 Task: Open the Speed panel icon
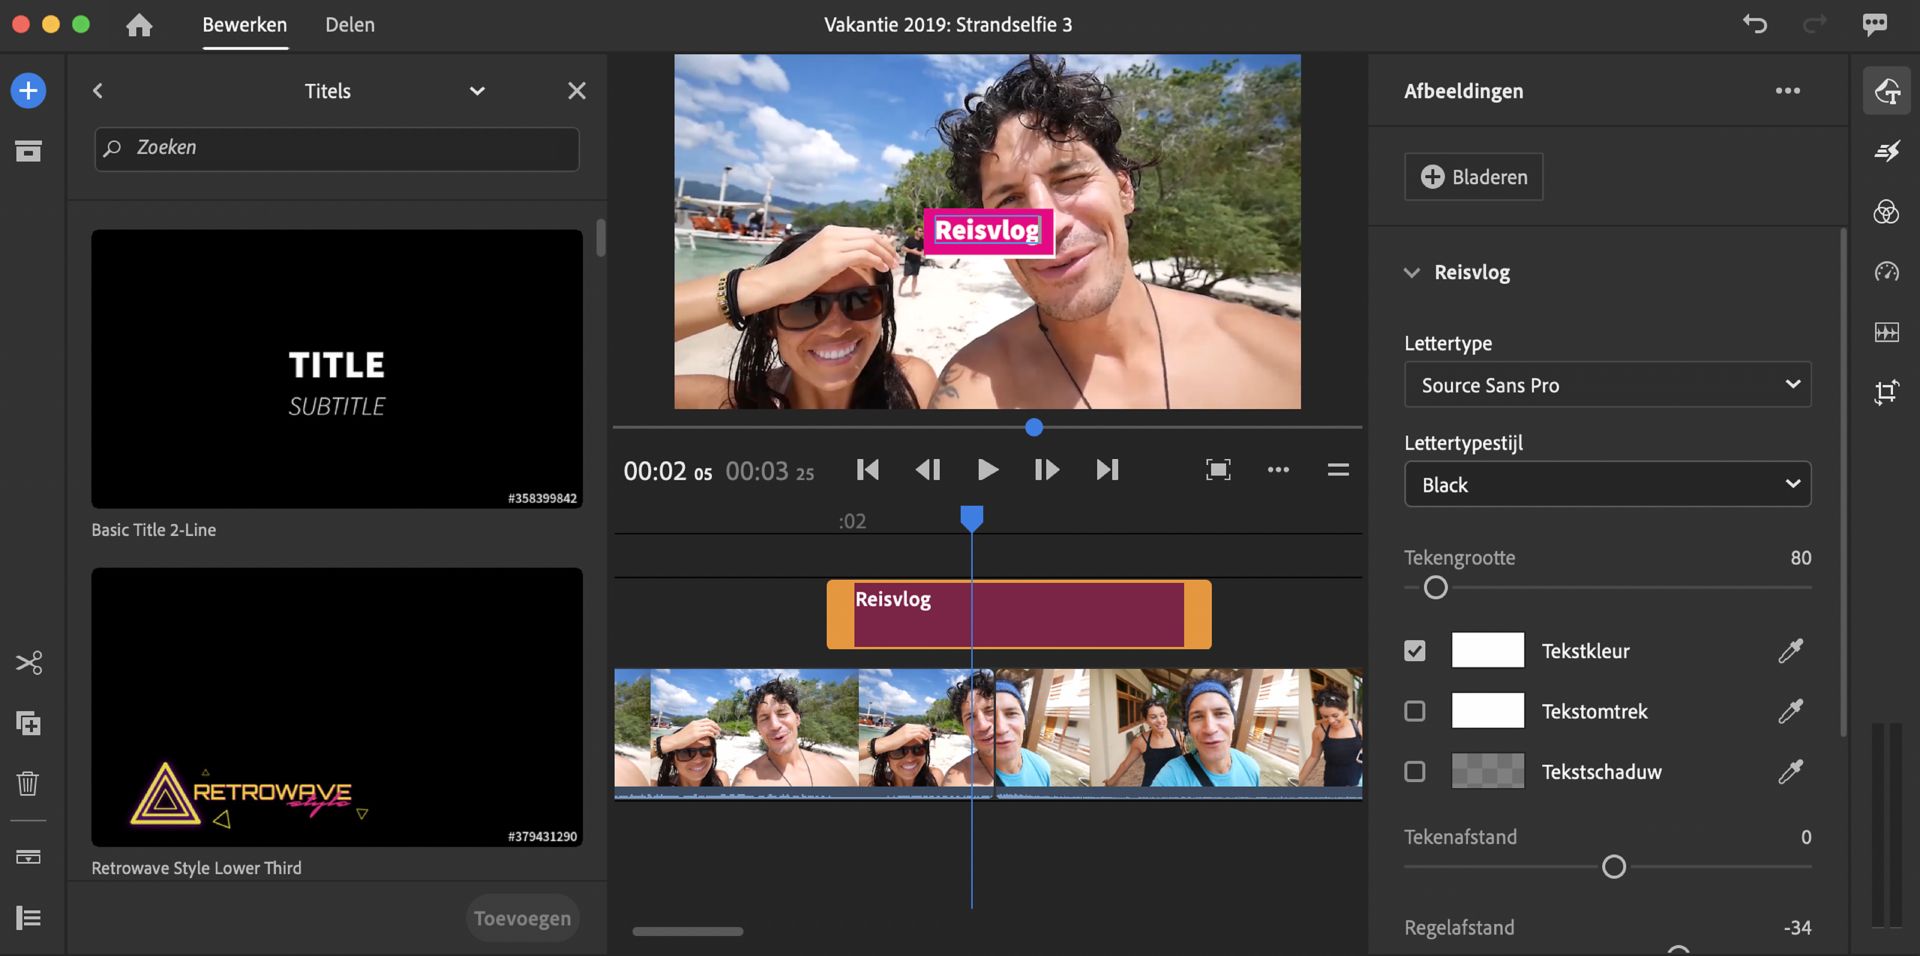click(1886, 272)
